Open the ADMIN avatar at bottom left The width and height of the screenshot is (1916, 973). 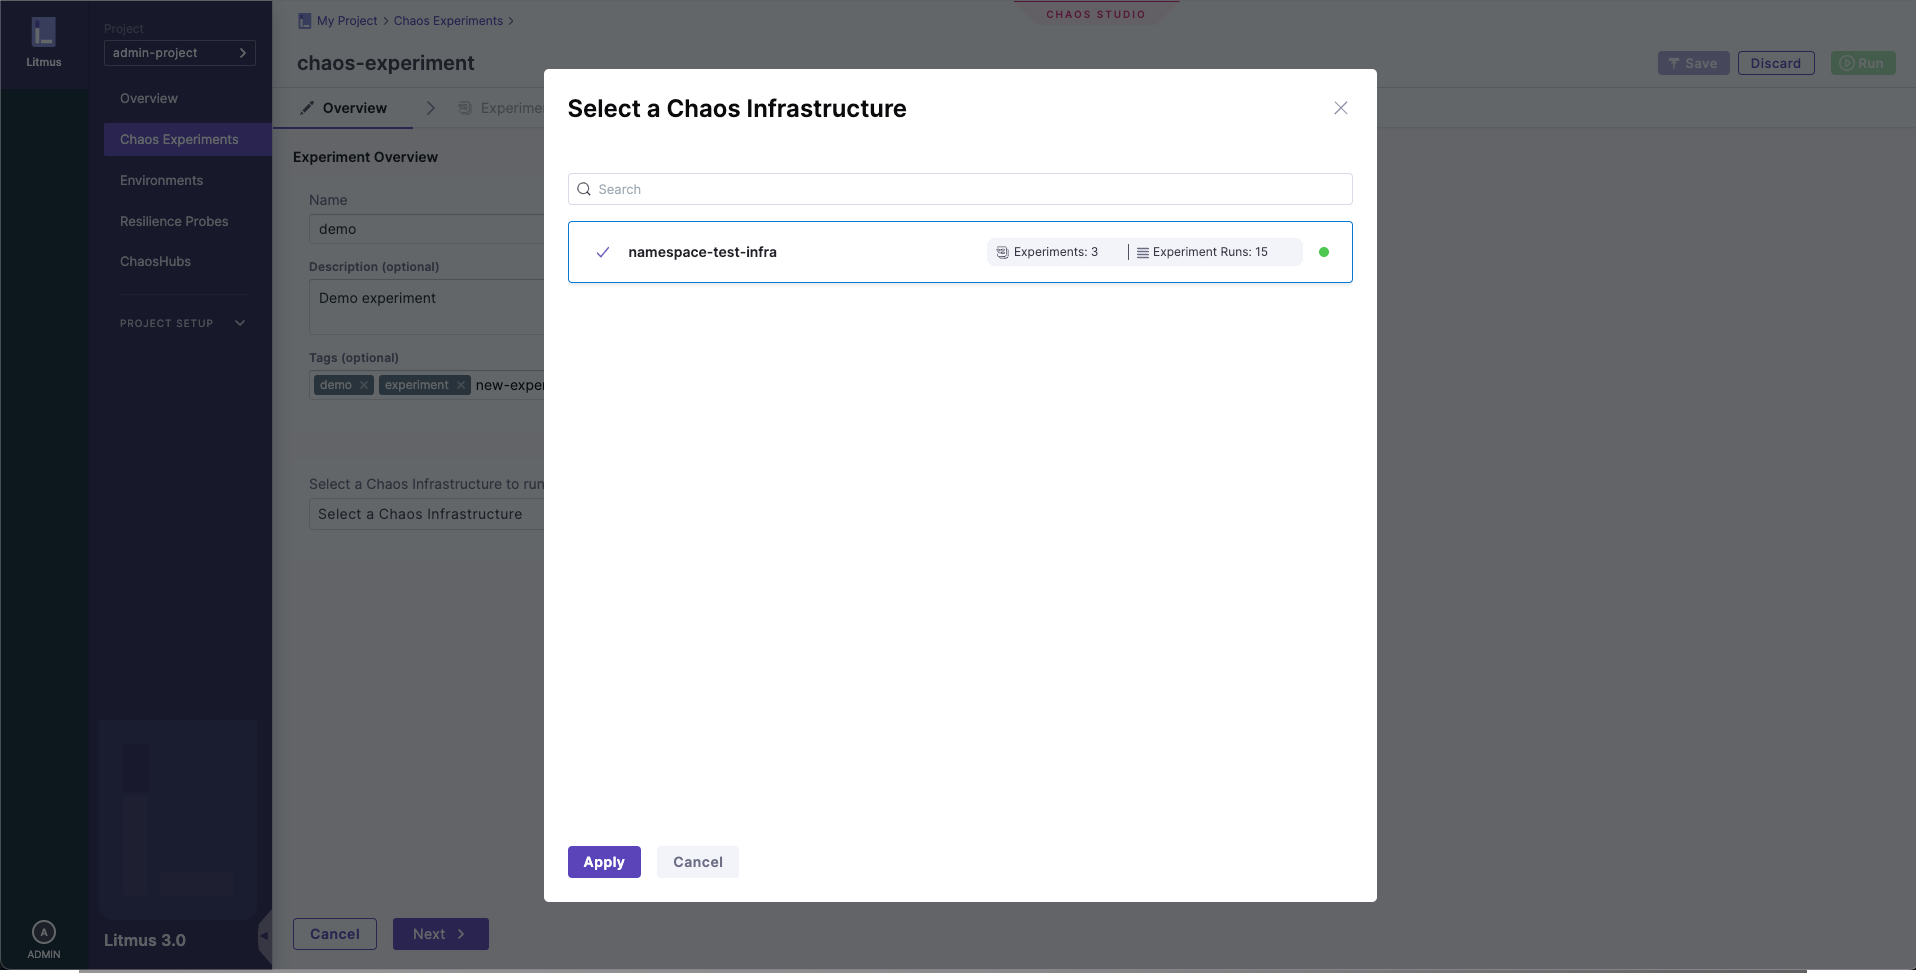pyautogui.click(x=43, y=932)
